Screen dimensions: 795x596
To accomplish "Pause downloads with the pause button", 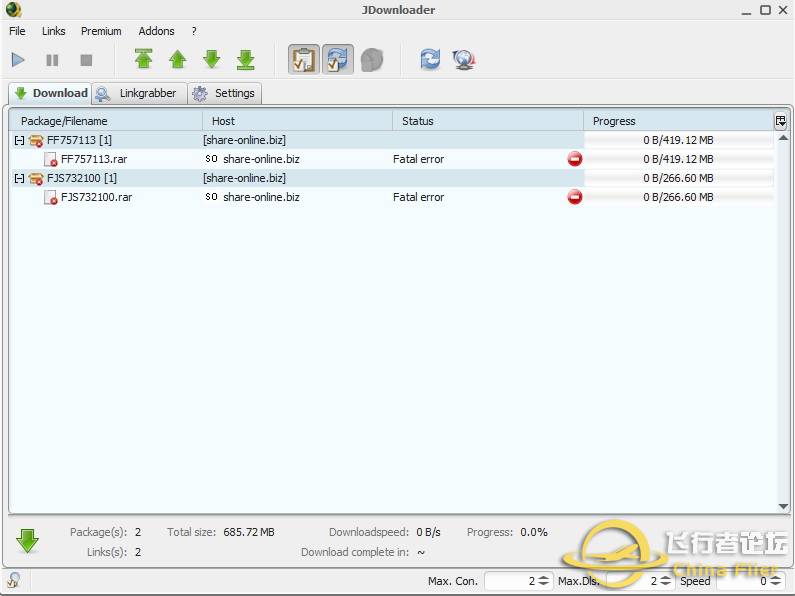I will [52, 60].
